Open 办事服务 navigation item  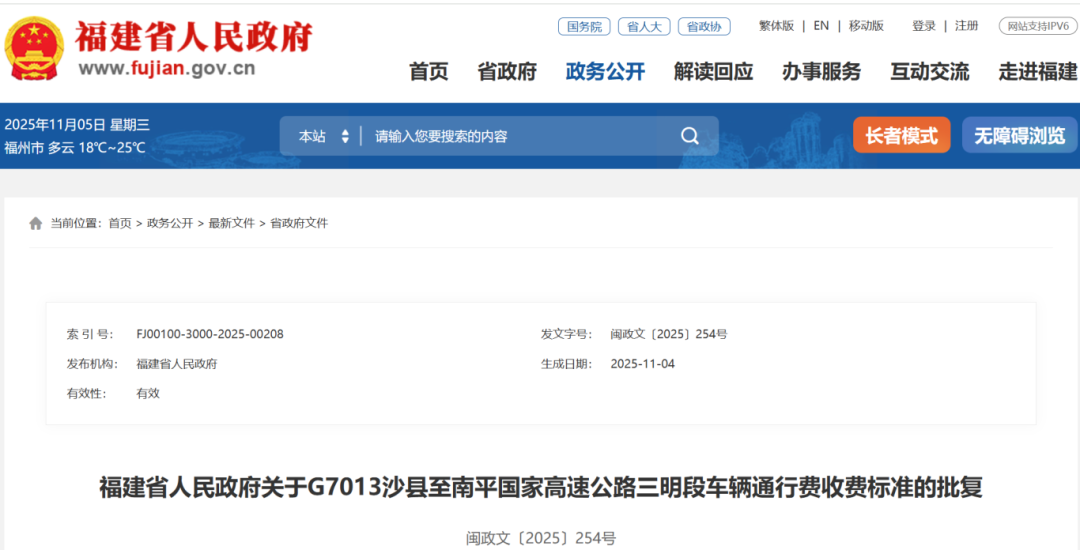point(821,72)
